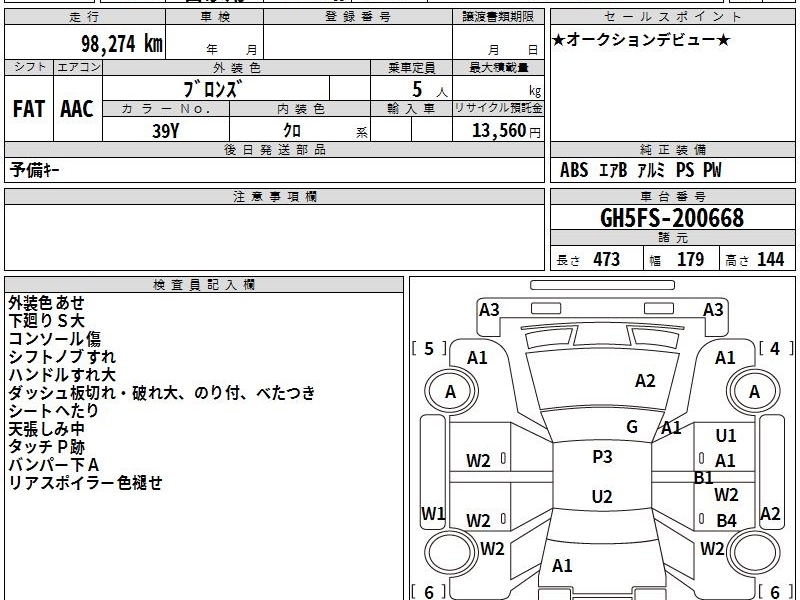The height and width of the screenshot is (600, 800).
Task: Click the エアコン header label
Action: tap(78, 67)
